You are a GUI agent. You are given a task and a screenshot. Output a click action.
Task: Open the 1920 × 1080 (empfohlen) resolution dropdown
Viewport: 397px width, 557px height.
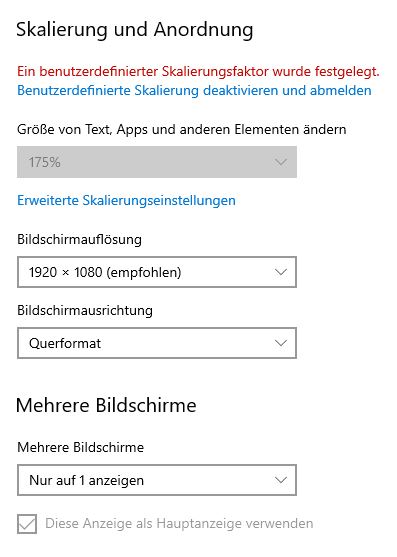tap(157, 272)
